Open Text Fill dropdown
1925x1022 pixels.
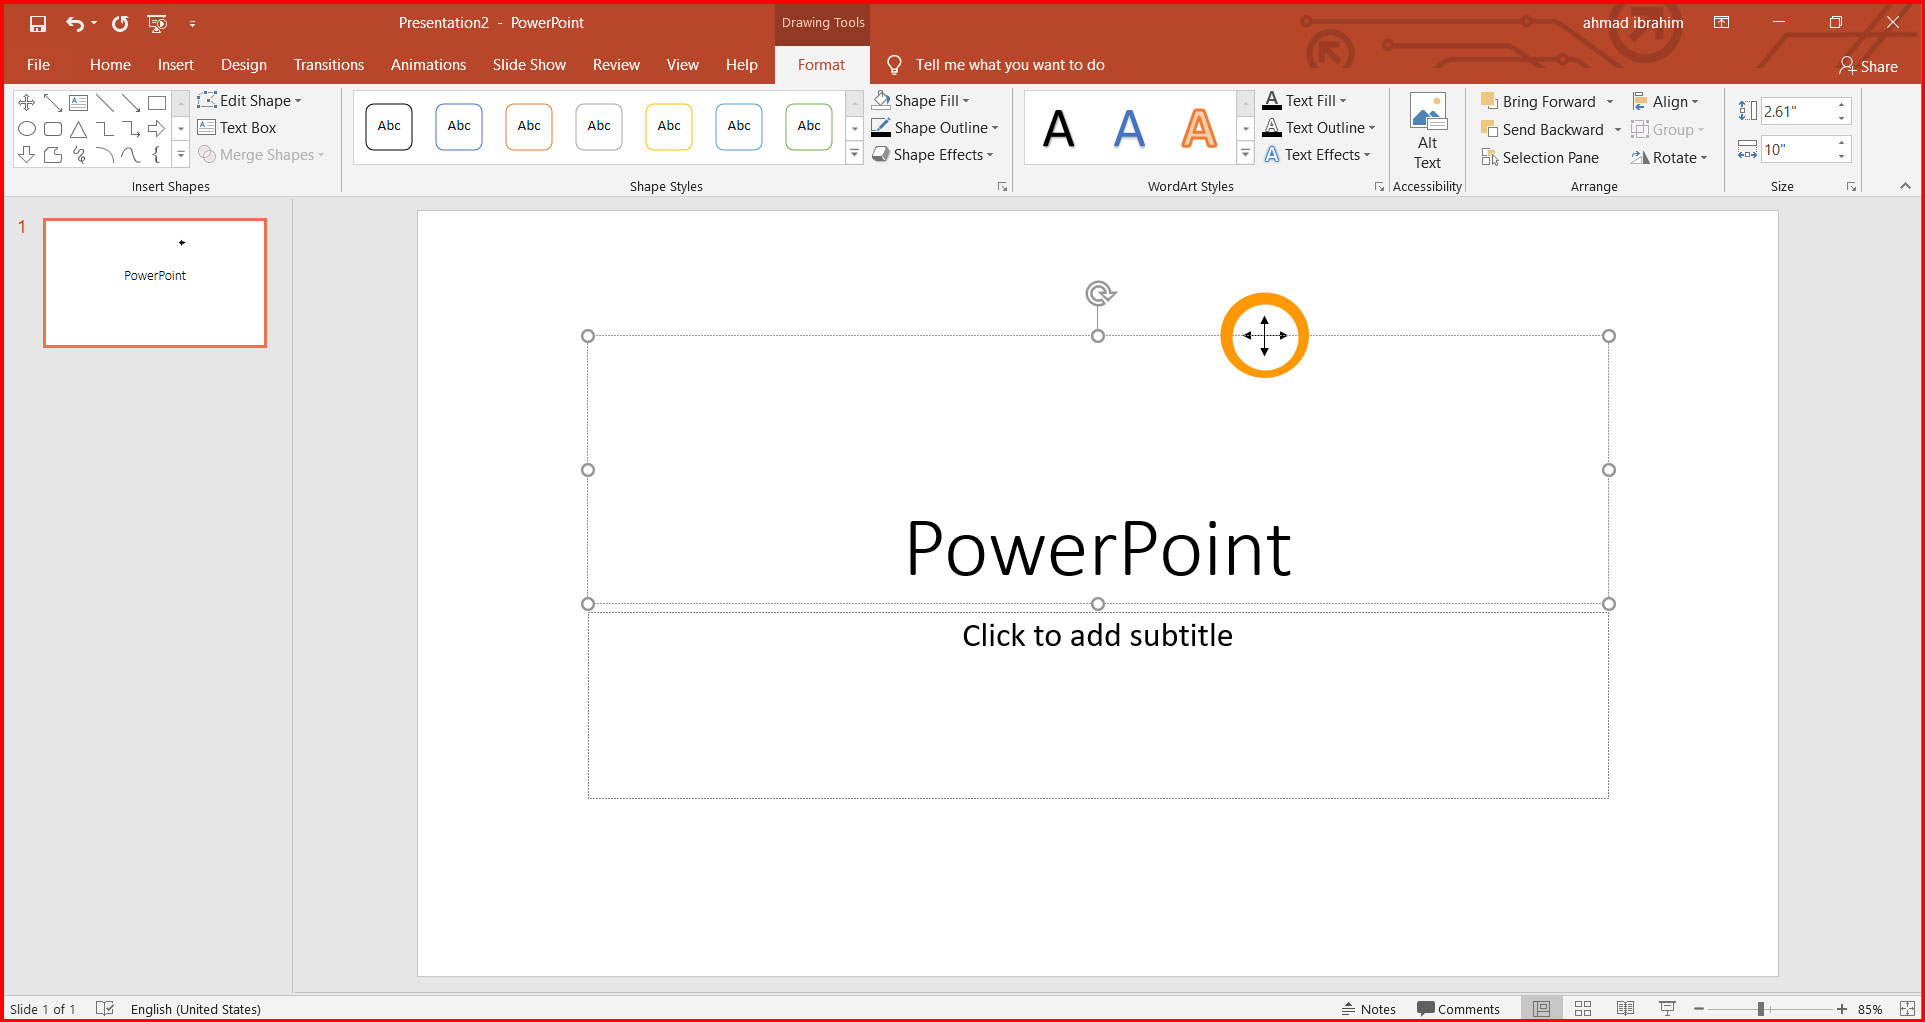click(1304, 101)
